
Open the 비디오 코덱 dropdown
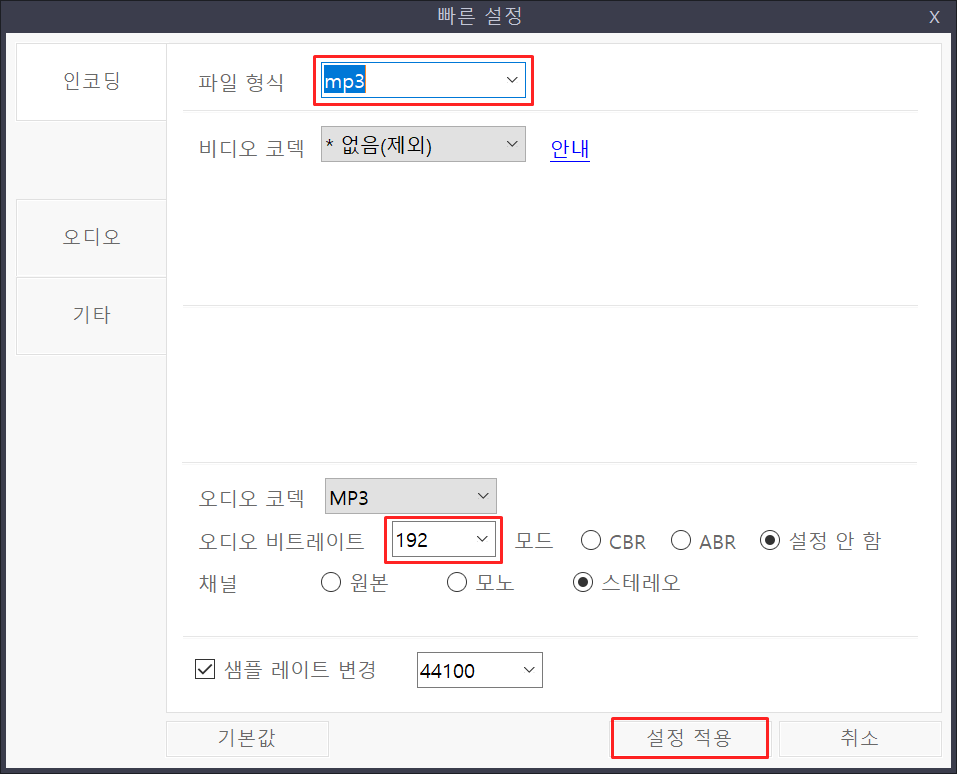click(423, 145)
